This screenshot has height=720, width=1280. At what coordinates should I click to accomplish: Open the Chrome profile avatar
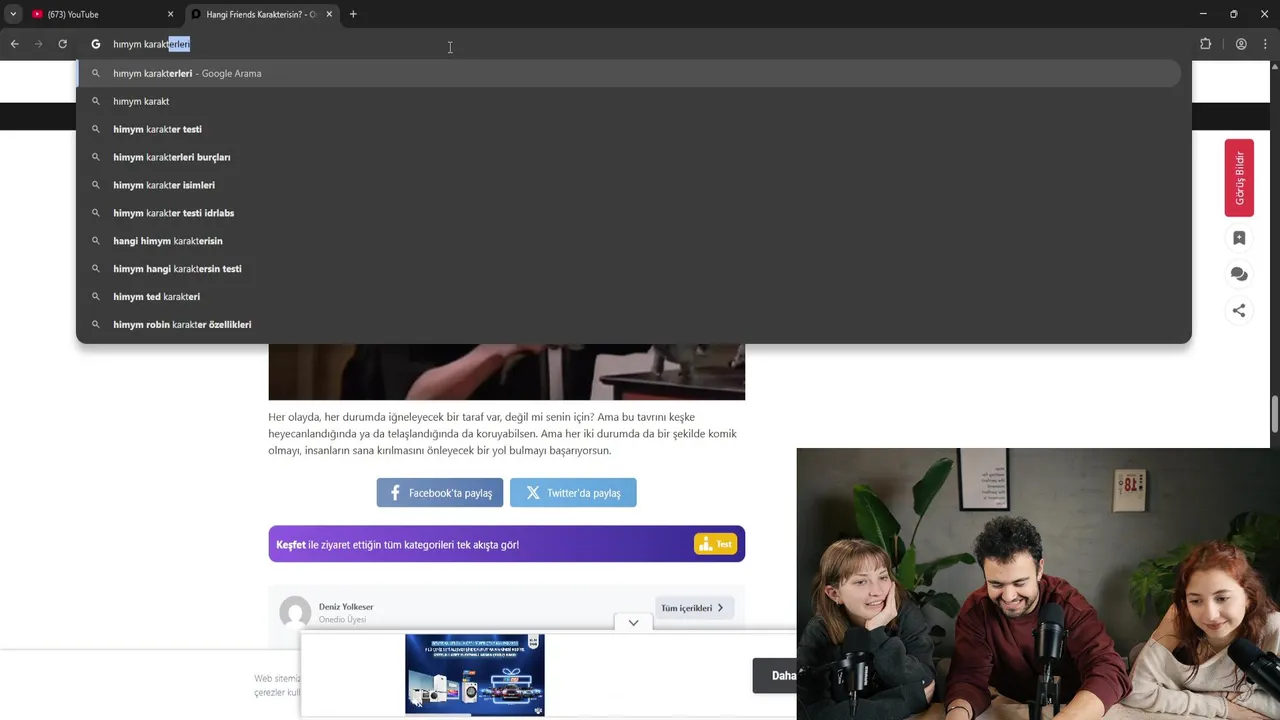tap(1241, 44)
